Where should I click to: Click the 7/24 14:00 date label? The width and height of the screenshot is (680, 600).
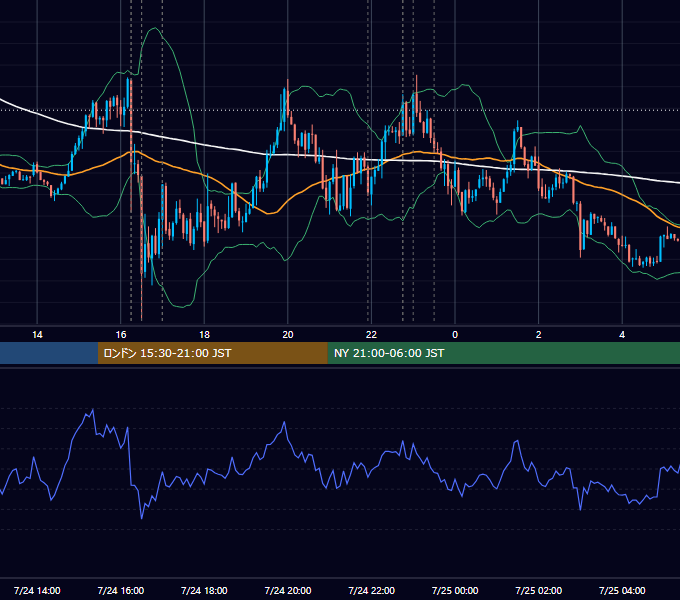pyautogui.click(x=37, y=590)
